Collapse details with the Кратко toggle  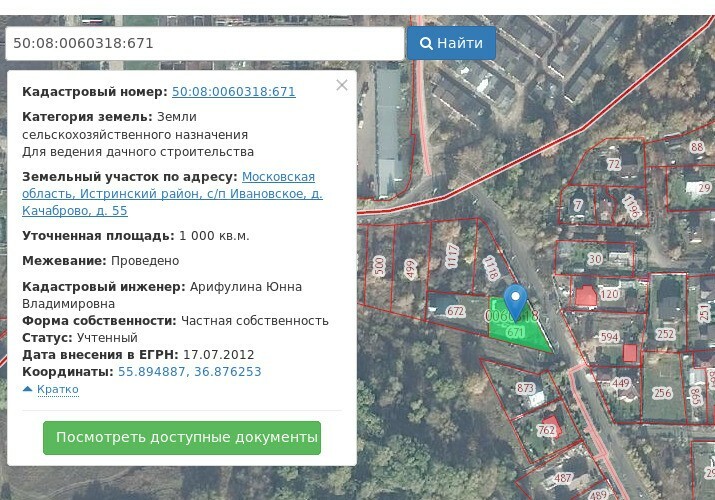click(50, 390)
